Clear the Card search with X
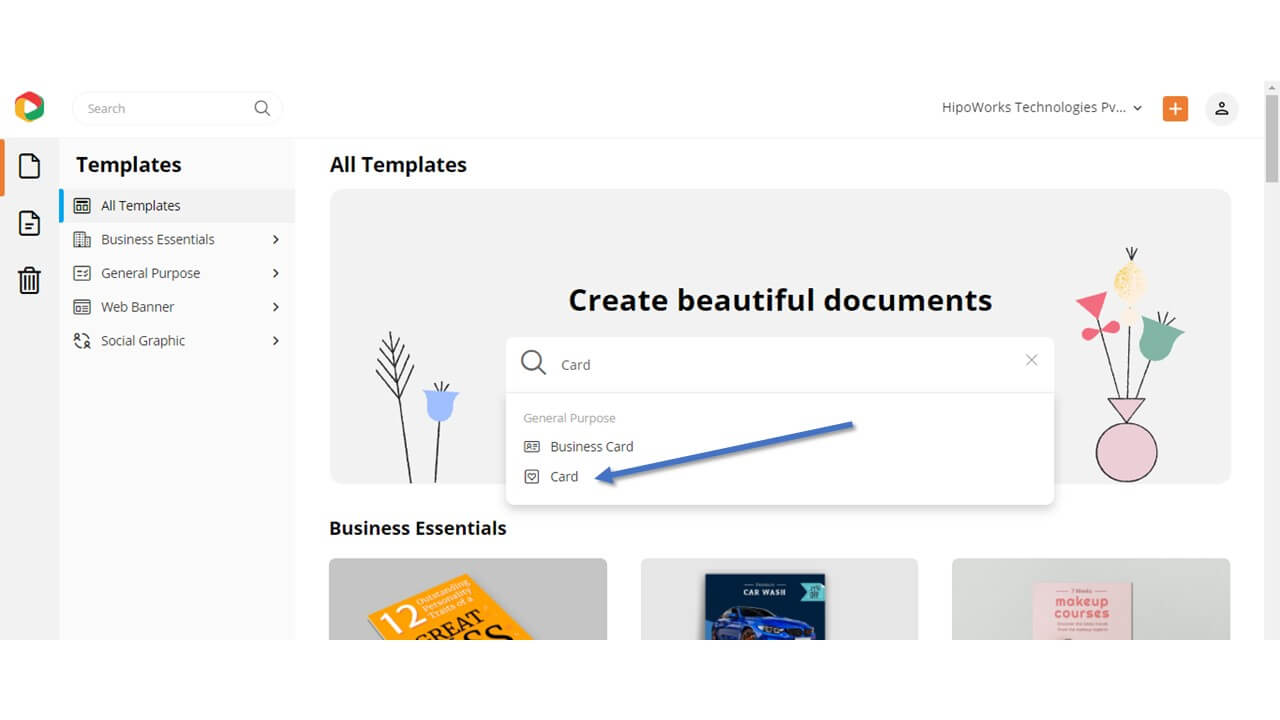1280x720 pixels. point(1031,360)
